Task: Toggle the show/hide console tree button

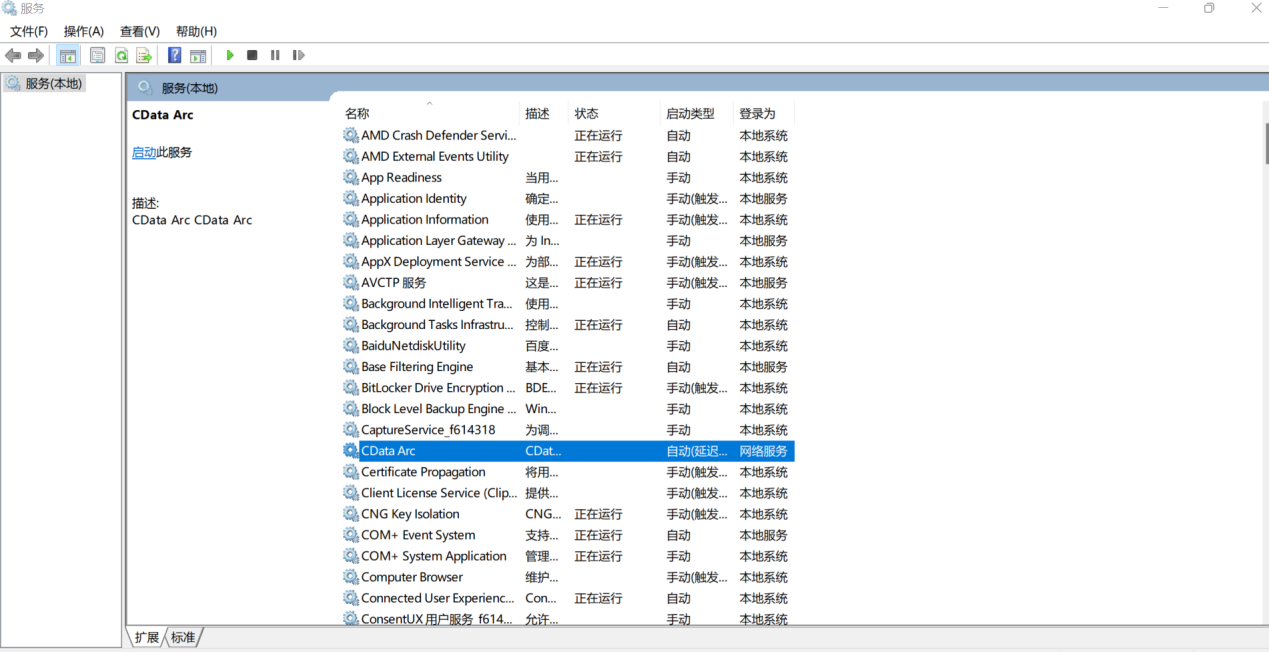Action: 68,56
